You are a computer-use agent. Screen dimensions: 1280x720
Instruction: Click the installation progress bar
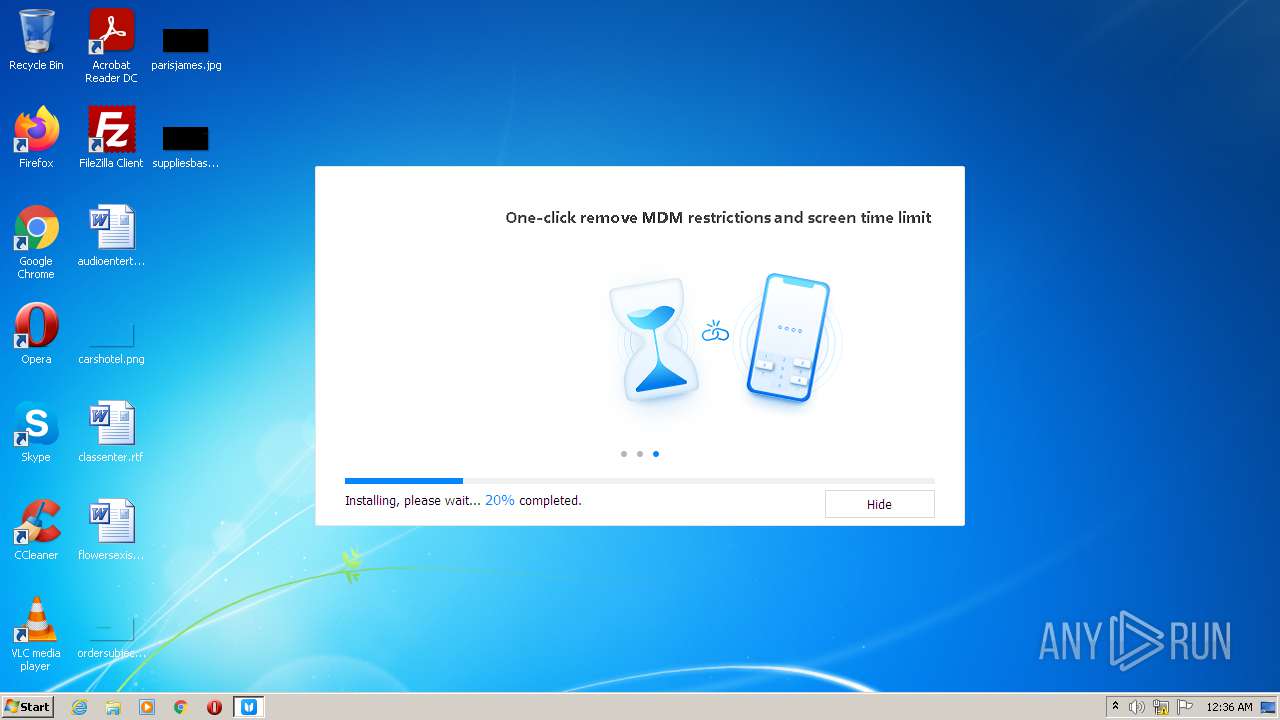point(640,481)
